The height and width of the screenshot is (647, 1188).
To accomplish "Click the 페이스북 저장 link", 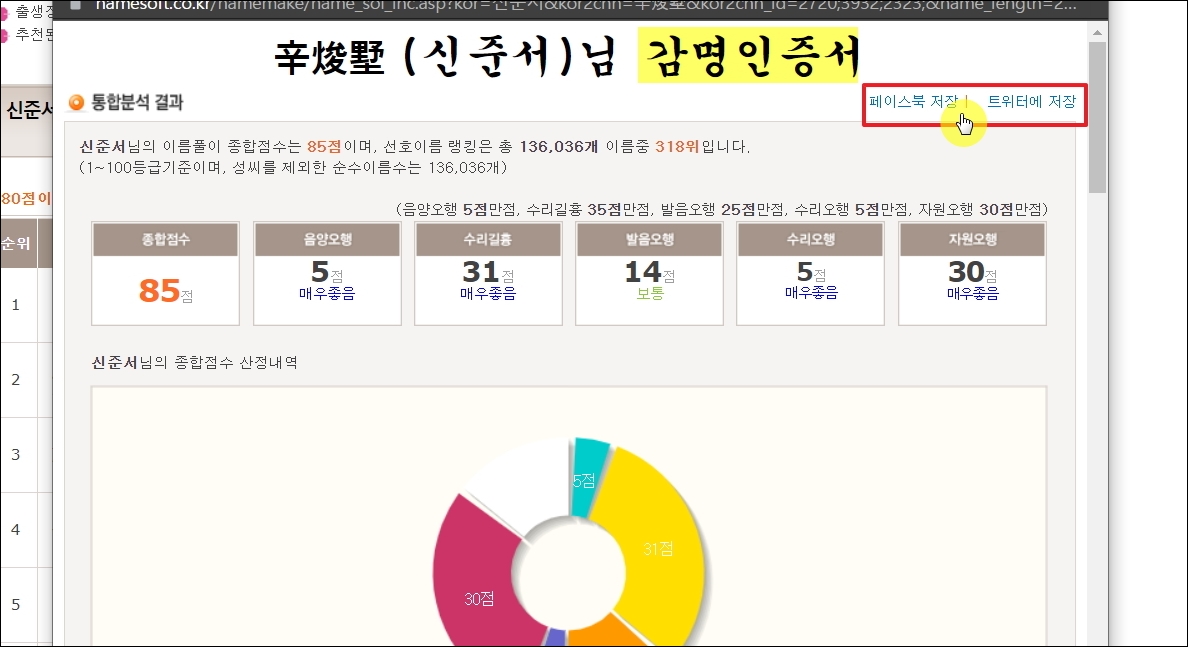I will click(x=914, y=102).
